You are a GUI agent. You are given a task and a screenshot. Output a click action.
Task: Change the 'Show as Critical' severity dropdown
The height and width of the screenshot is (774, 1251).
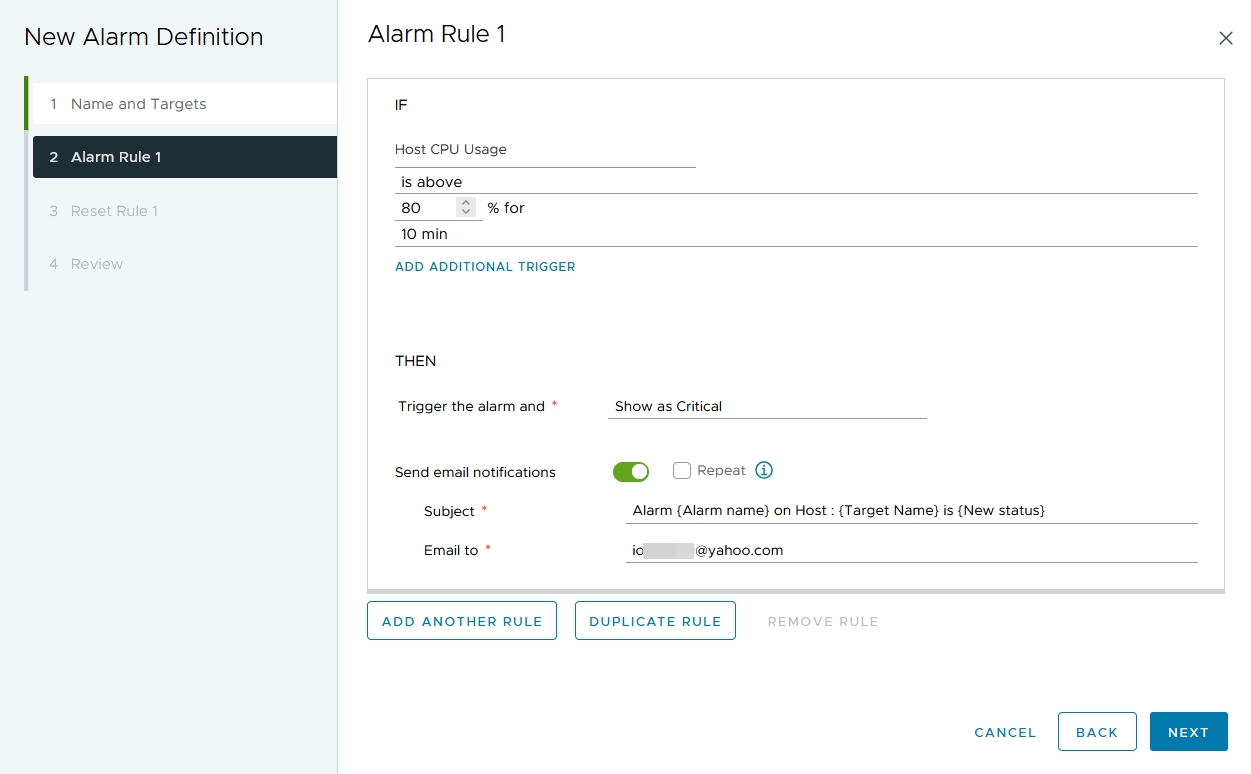(767, 406)
